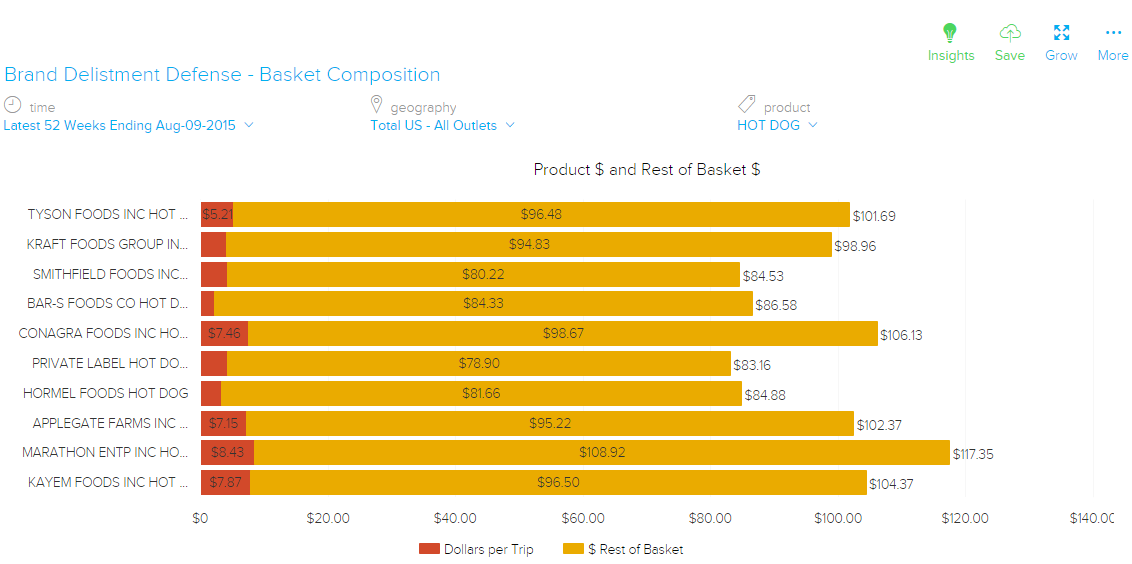Click the Brand Delistment Defense title link
1132x564 pixels.
click(x=222, y=75)
